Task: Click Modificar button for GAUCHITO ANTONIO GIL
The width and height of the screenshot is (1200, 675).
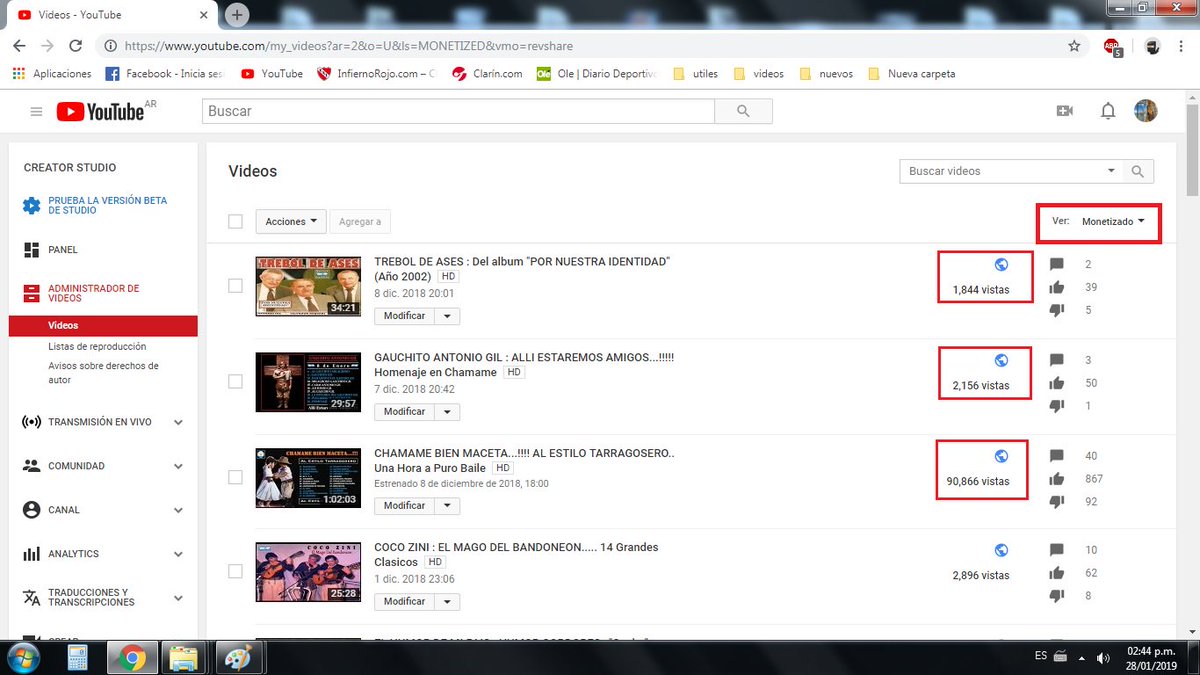Action: (x=404, y=412)
